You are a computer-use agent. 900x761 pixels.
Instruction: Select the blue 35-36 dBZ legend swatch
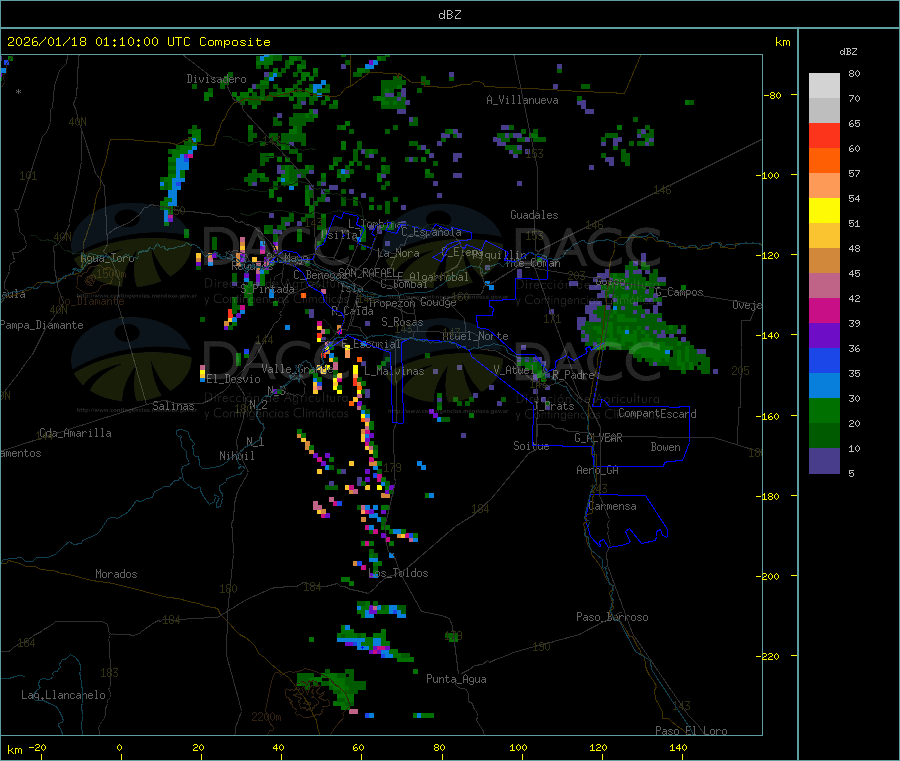tap(824, 360)
